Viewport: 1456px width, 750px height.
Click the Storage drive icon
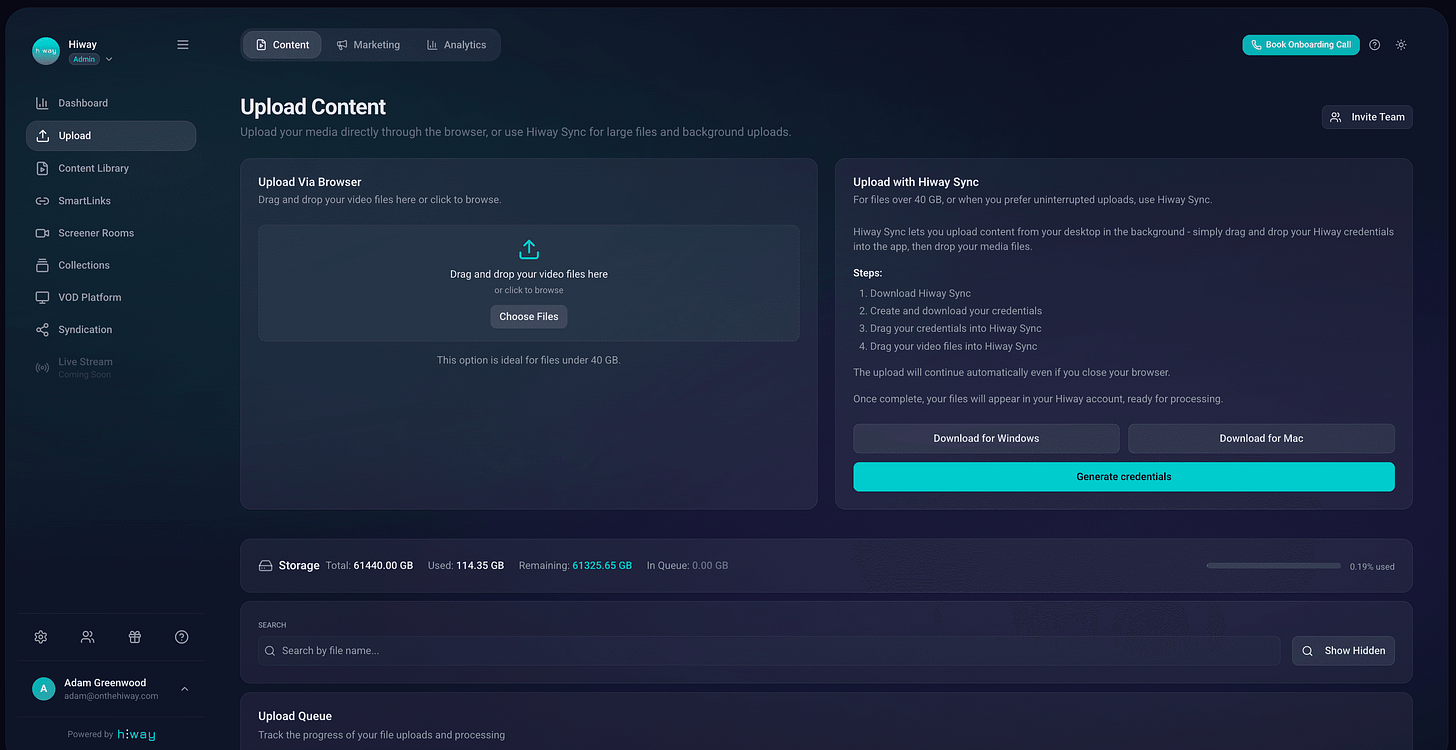[x=266, y=566]
